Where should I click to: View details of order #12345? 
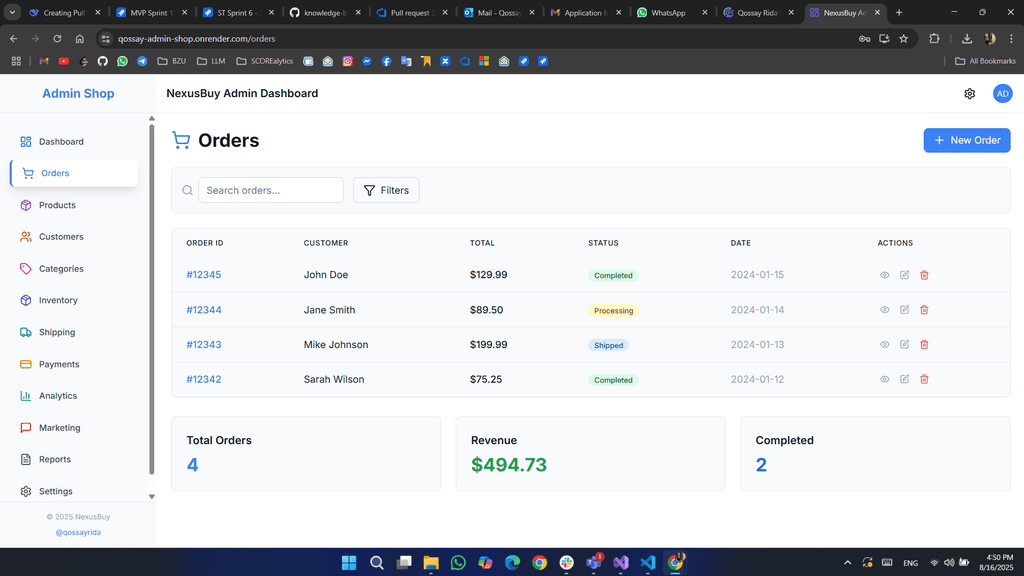click(884, 275)
